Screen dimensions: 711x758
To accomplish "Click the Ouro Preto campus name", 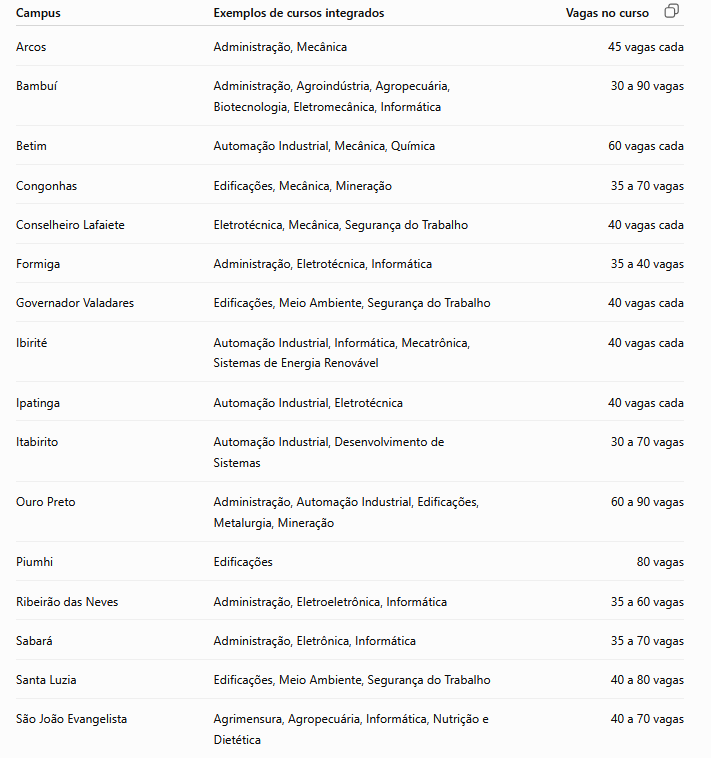I will click(x=45, y=502).
